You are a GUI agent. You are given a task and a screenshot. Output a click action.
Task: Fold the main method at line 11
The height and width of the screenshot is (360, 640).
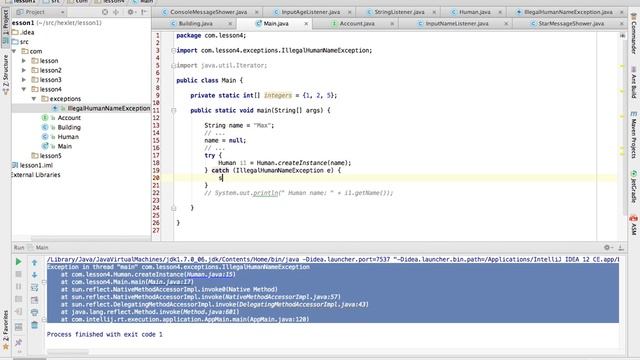(173, 110)
